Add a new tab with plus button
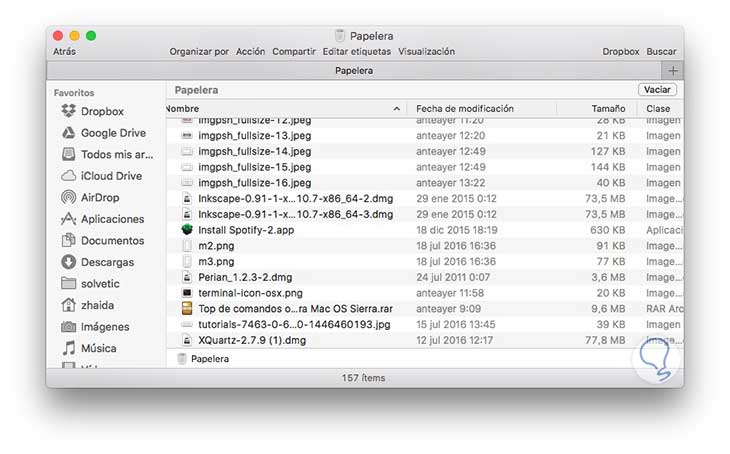The width and height of the screenshot is (730, 454). (x=673, y=71)
